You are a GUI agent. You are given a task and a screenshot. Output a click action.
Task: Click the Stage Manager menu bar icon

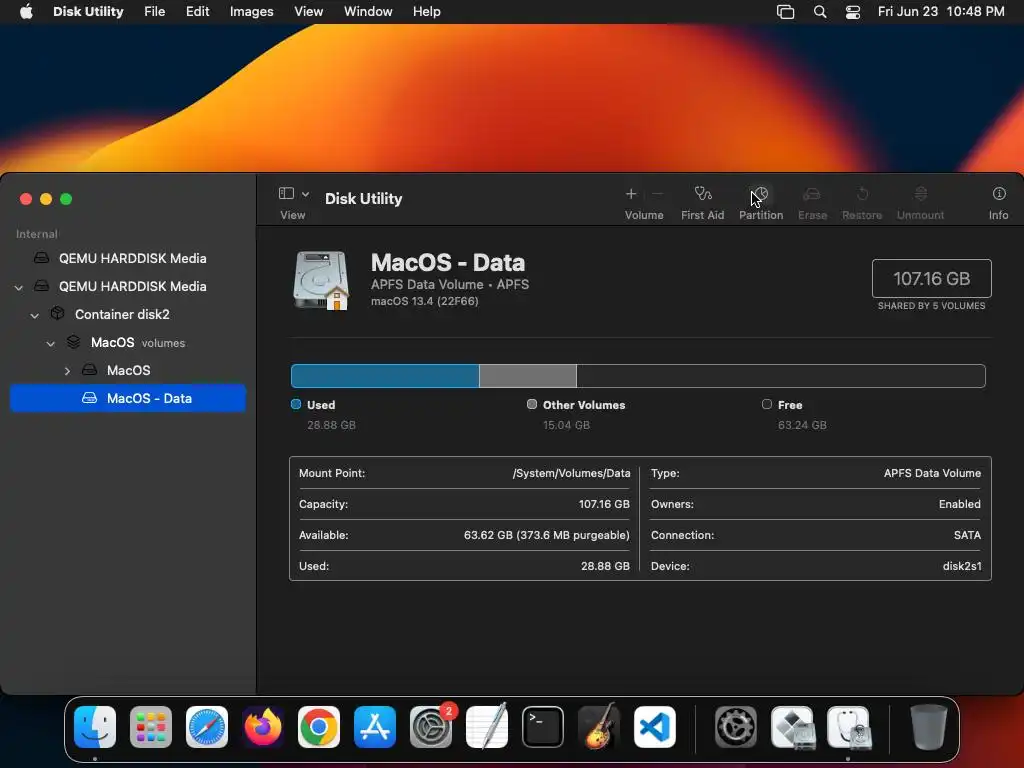785,12
